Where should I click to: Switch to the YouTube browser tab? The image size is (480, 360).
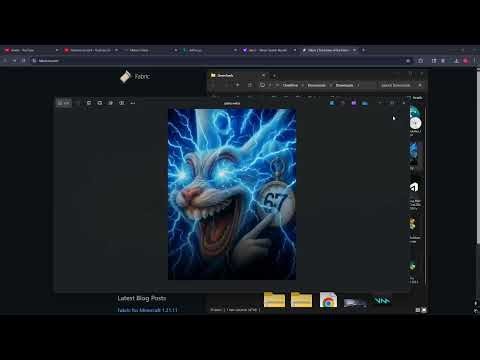(x=30, y=50)
